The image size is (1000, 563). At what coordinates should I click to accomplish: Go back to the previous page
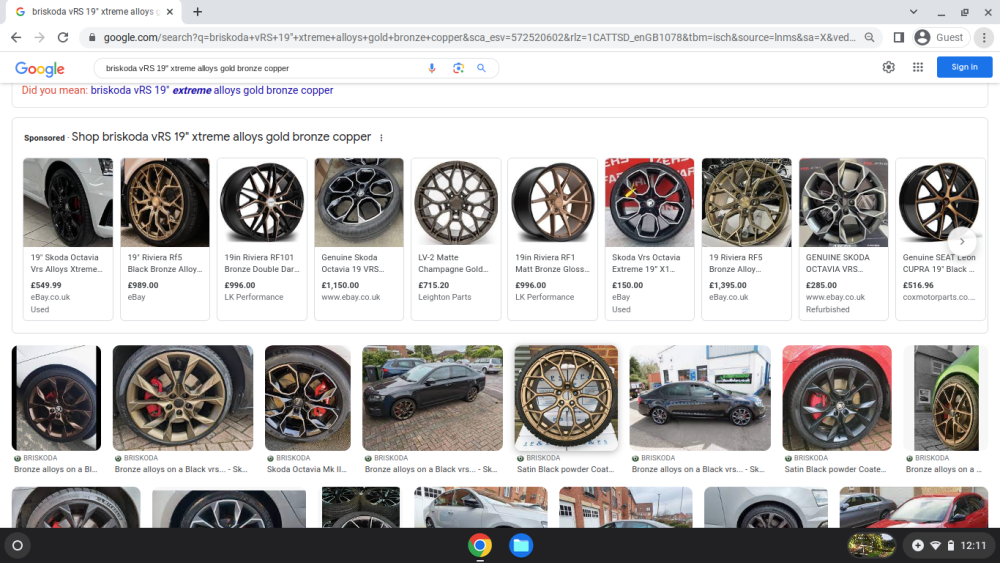pos(16,38)
